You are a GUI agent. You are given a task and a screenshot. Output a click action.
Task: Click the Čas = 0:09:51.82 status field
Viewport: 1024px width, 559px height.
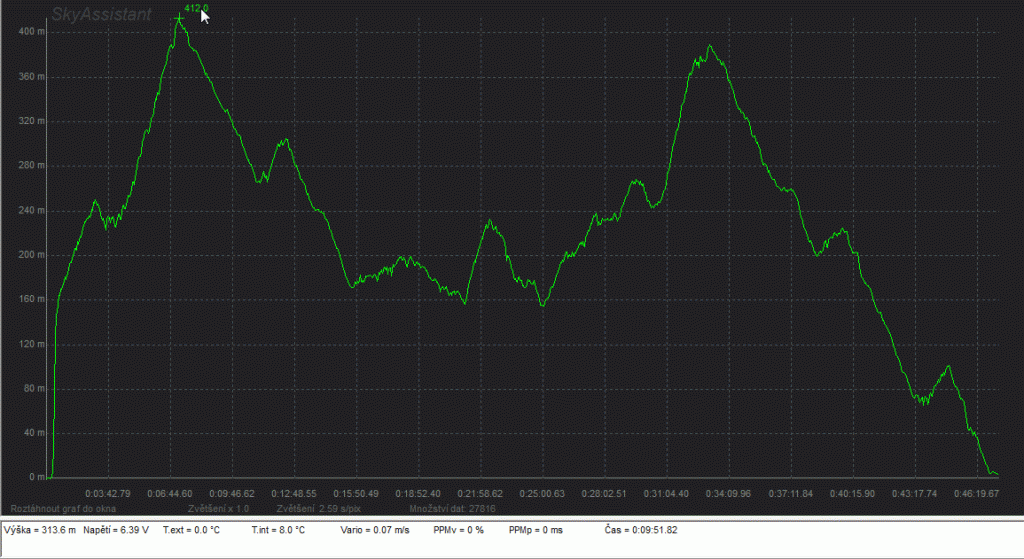[x=641, y=528]
